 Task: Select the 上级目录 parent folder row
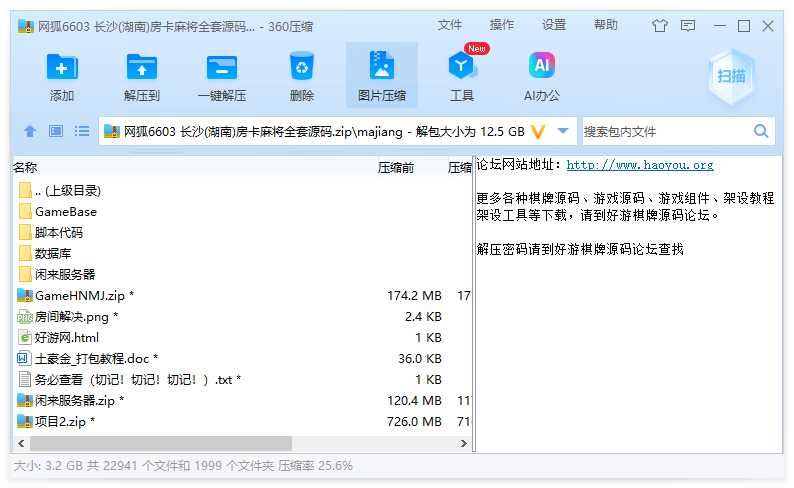(x=242, y=191)
